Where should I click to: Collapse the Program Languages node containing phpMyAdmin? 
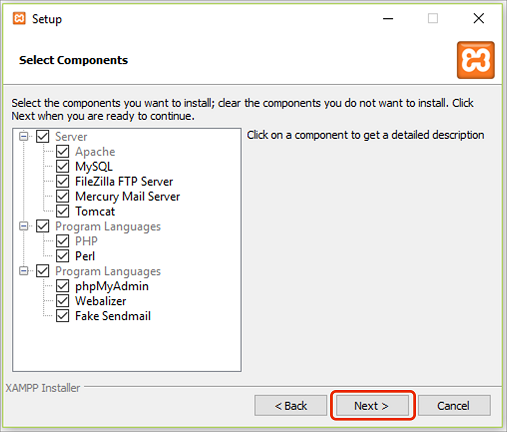[23, 271]
